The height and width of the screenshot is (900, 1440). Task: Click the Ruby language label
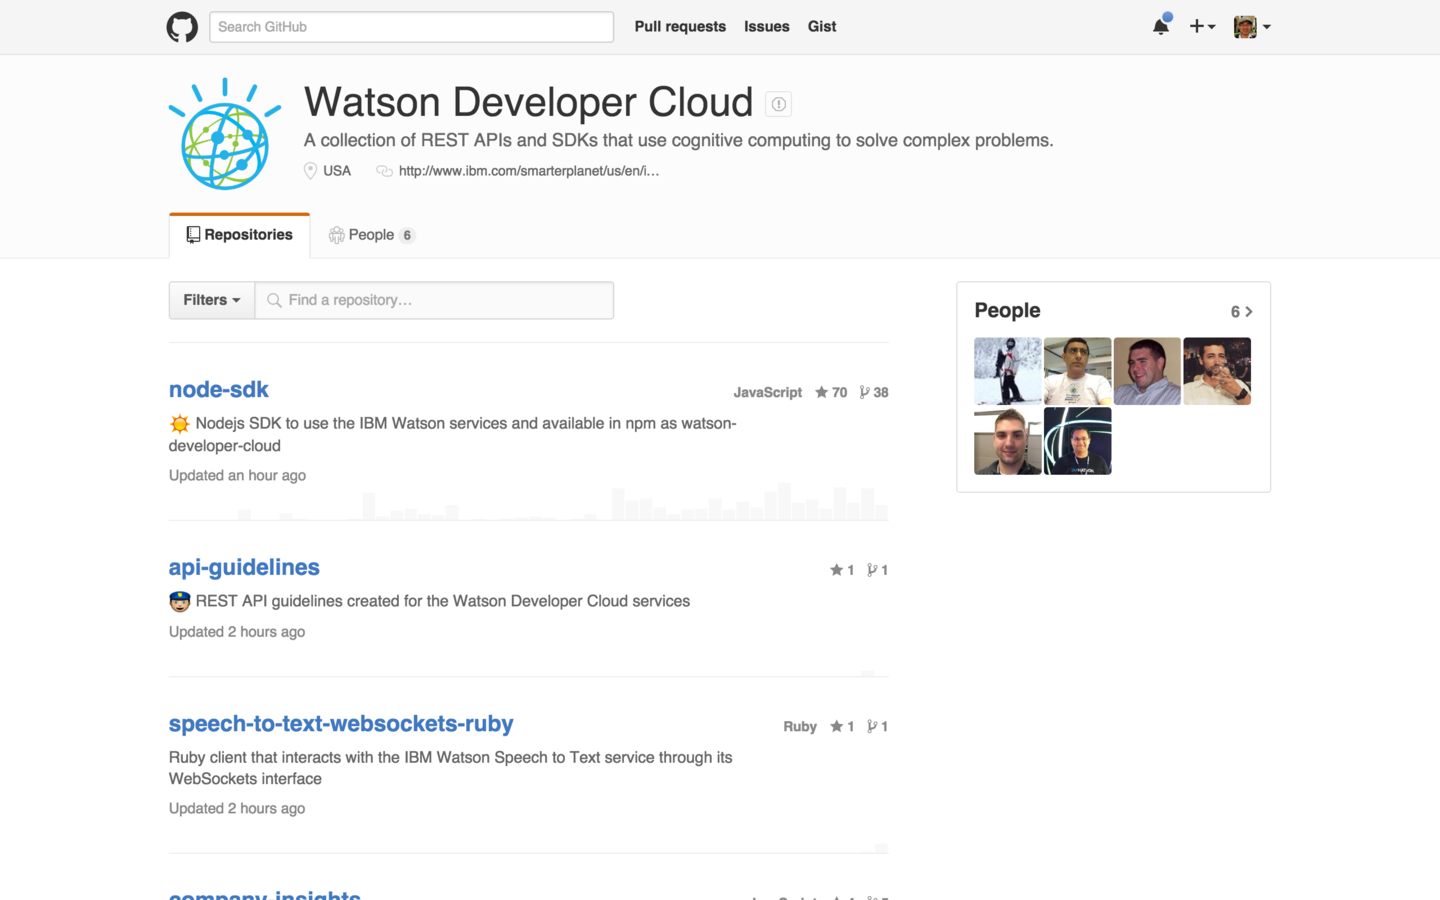(800, 726)
